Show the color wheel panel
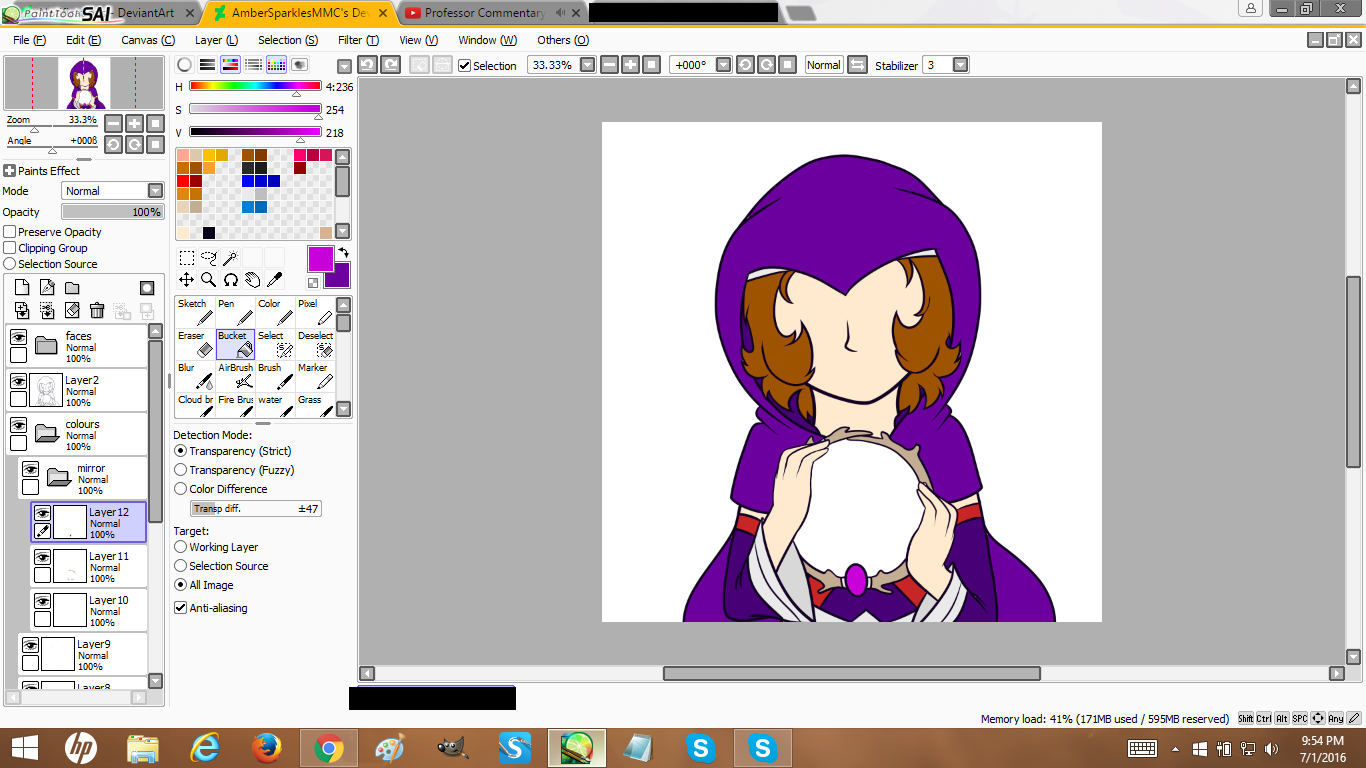This screenshot has width=1366, height=768. pos(184,65)
